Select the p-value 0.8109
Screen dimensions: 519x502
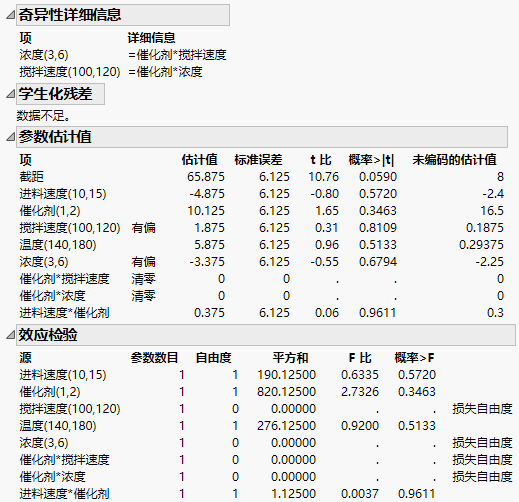pyautogui.click(x=378, y=228)
